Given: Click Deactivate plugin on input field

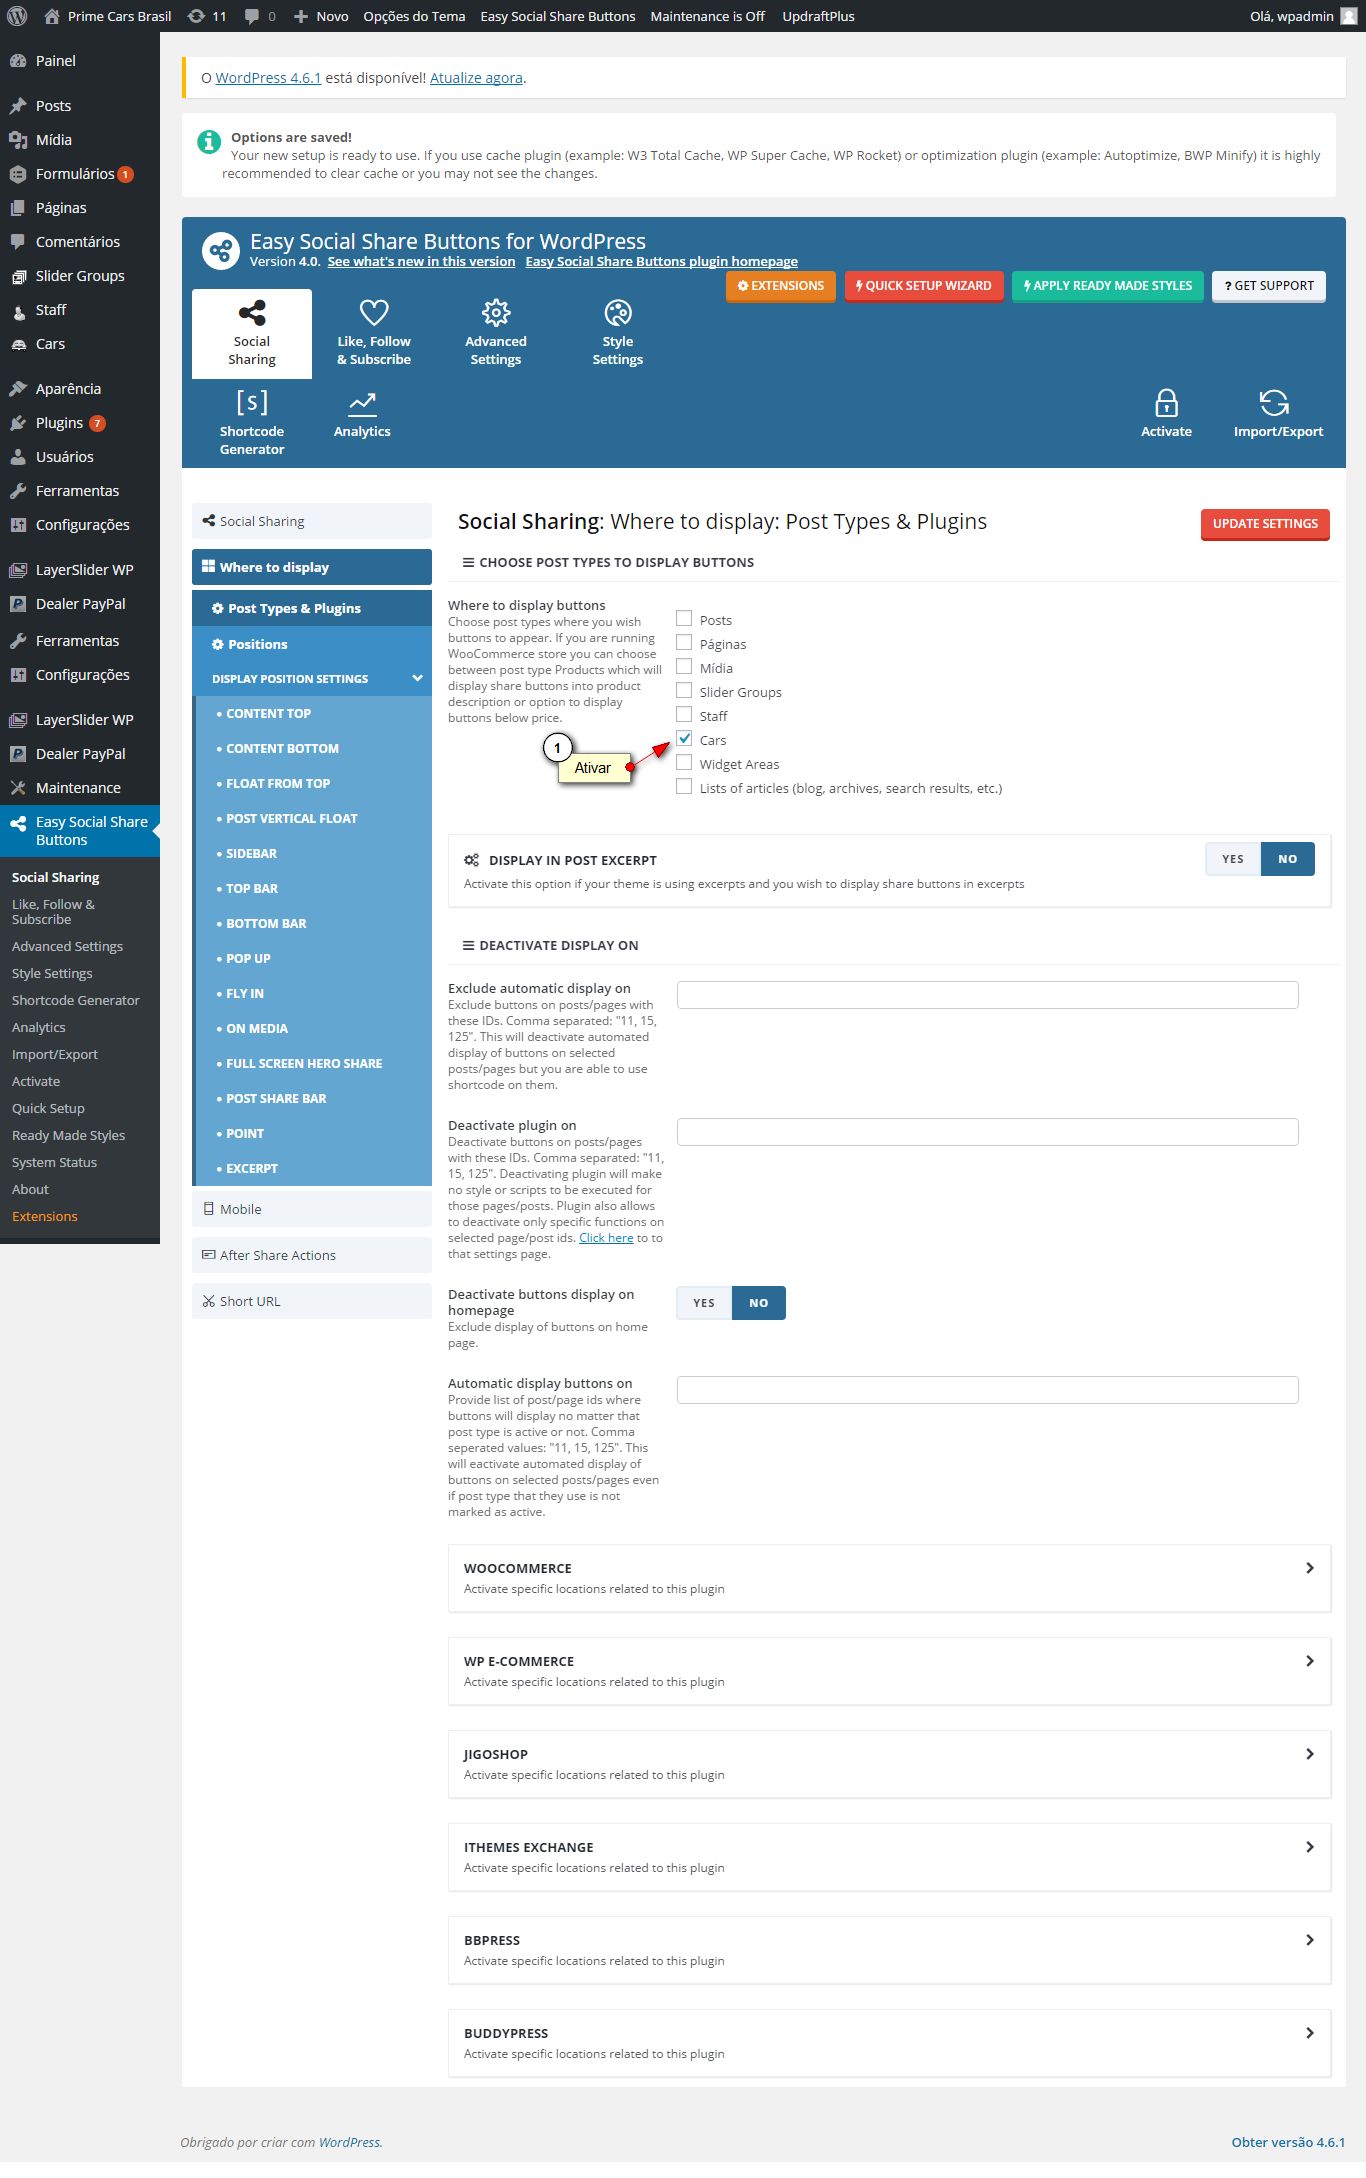Looking at the screenshot, I should tap(988, 1132).
